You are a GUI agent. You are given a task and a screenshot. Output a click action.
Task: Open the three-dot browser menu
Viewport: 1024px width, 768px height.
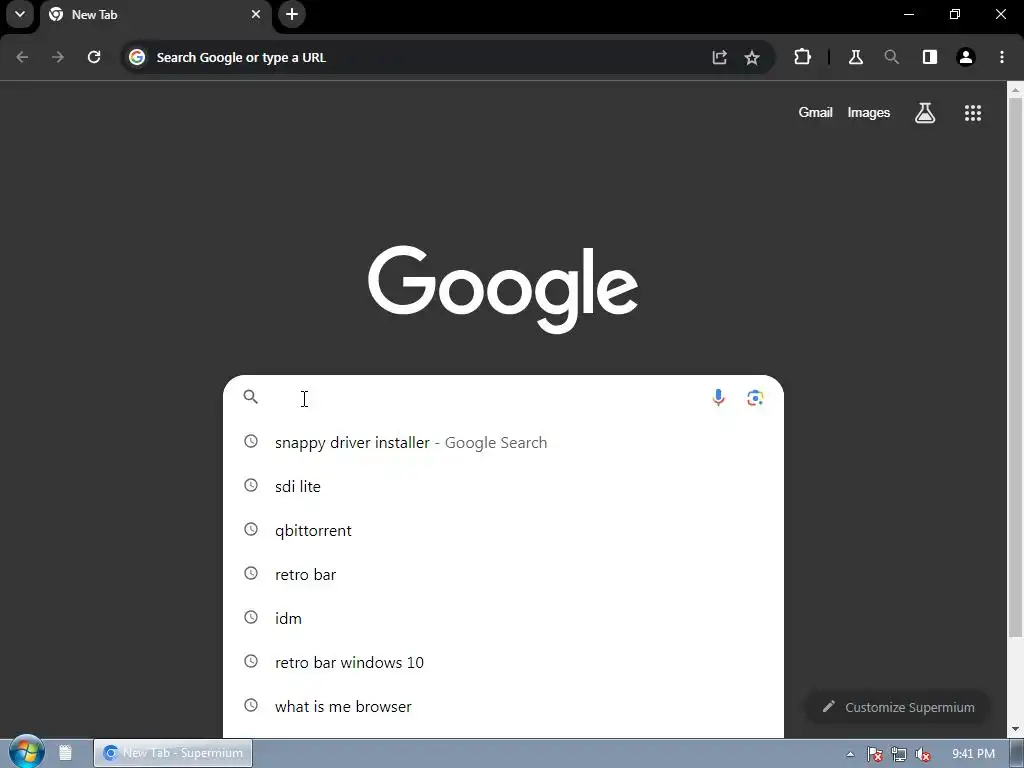click(x=1002, y=57)
